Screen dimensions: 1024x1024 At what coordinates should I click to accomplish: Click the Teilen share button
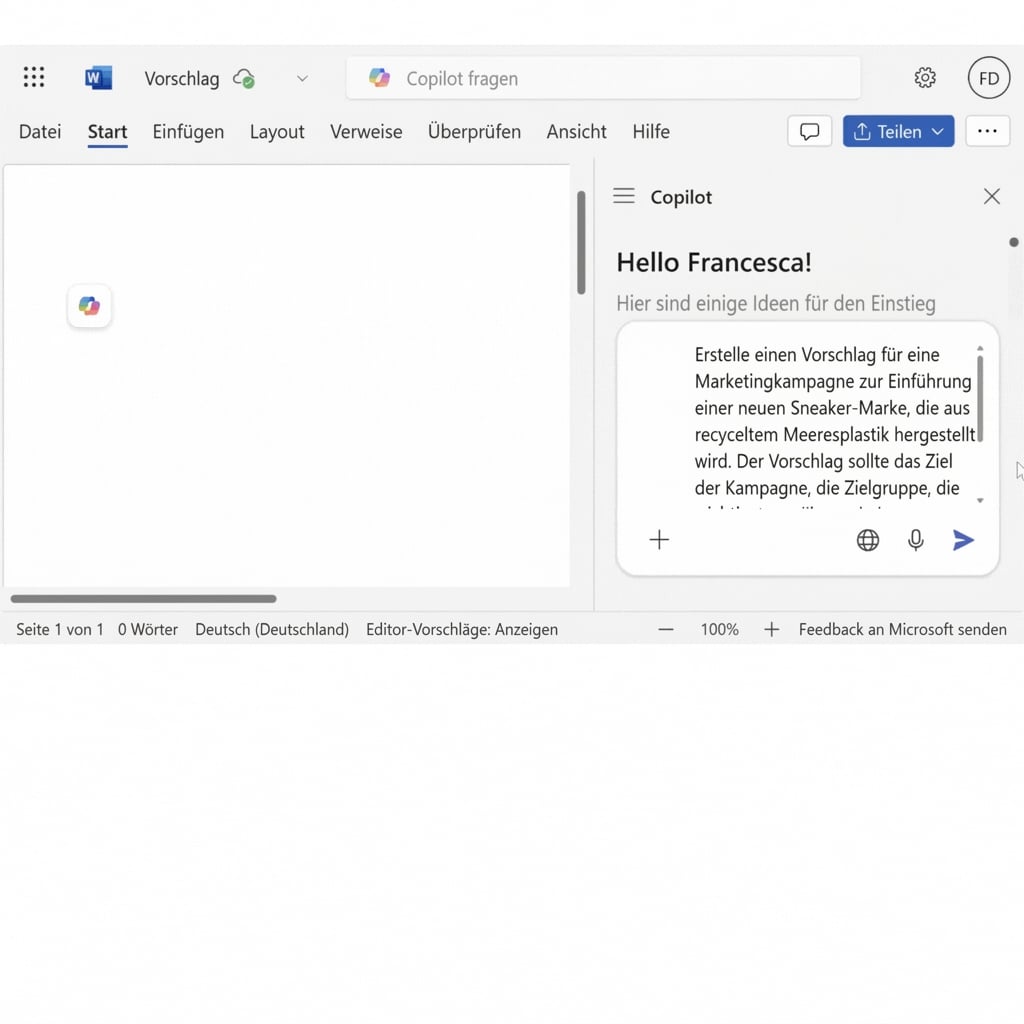coord(899,131)
